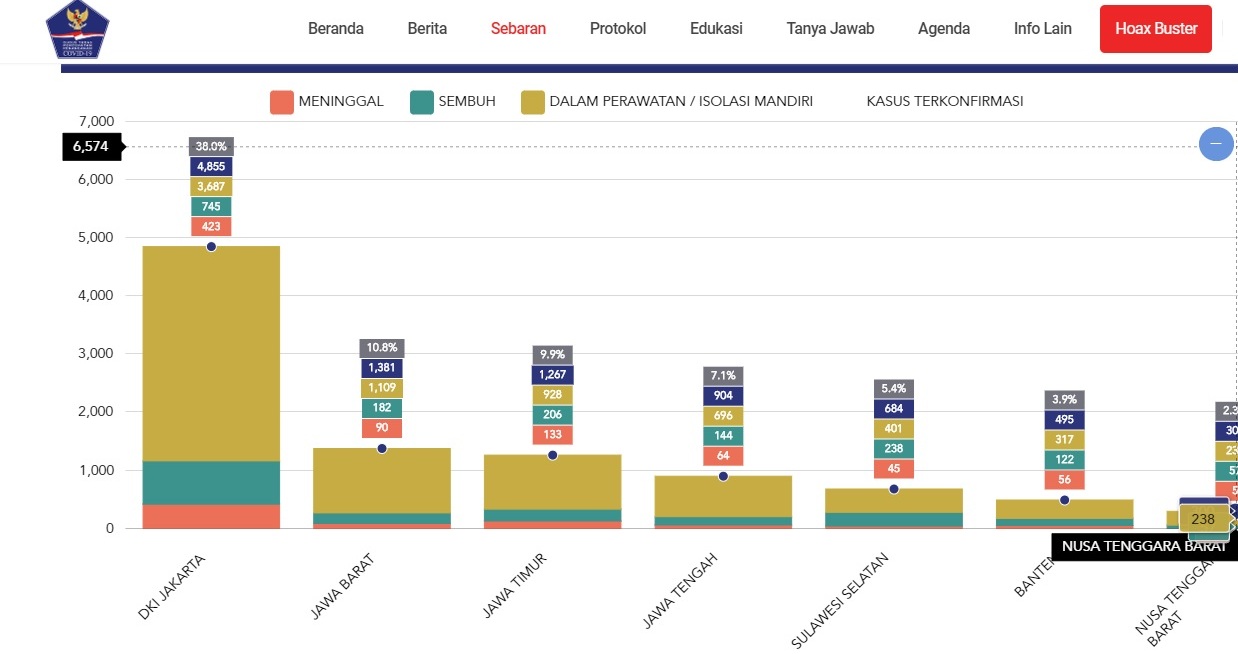Click the data point marker on Sulawesi Selatan bar
Screen dimensions: 1238x654
point(894,489)
